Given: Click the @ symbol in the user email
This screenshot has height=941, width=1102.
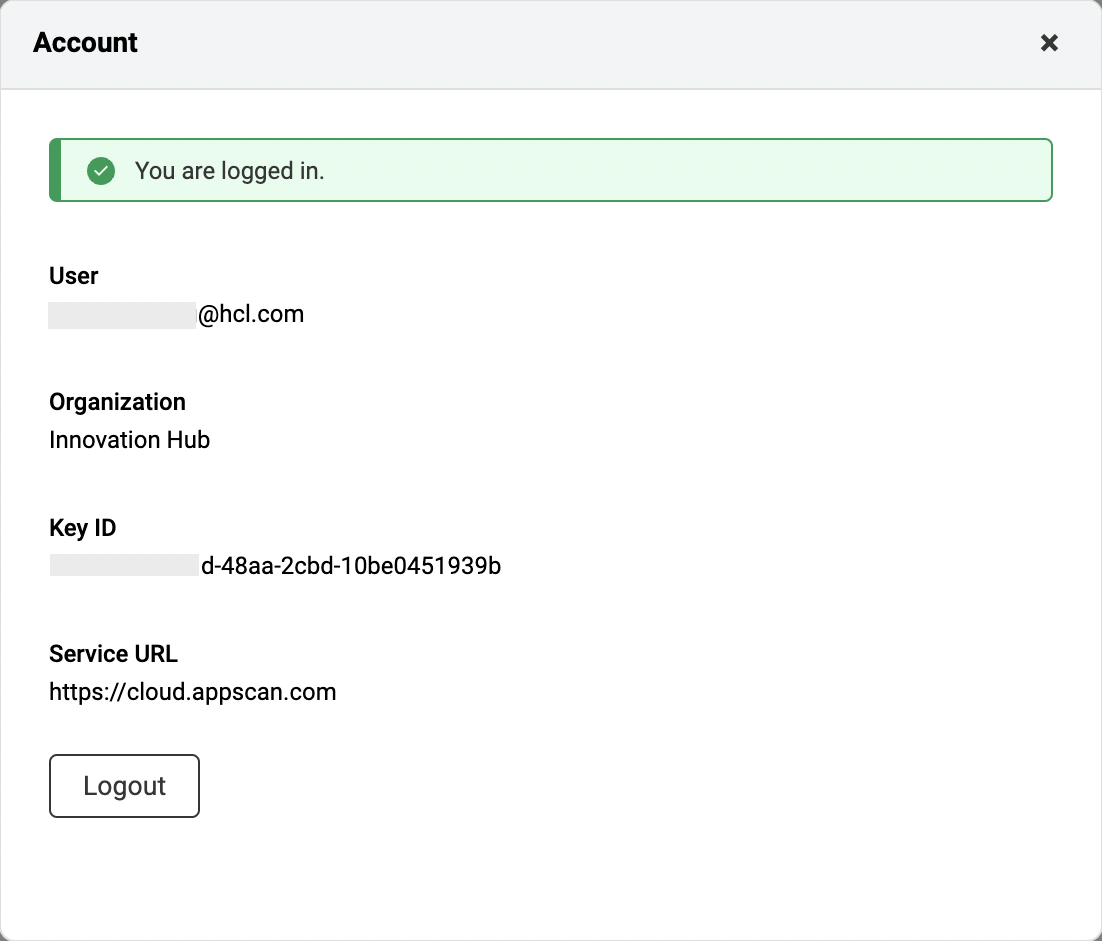Looking at the screenshot, I should click(x=208, y=315).
